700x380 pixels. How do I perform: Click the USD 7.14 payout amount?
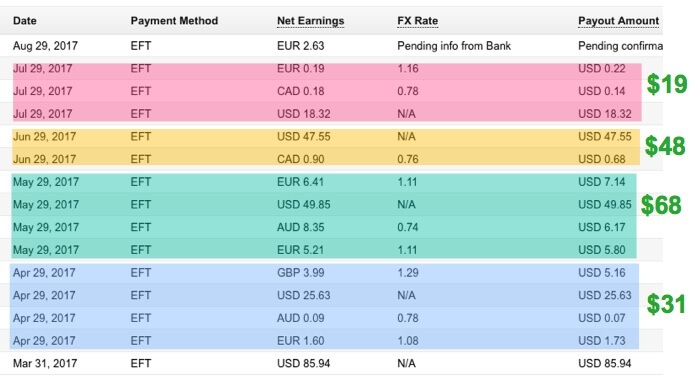602,182
